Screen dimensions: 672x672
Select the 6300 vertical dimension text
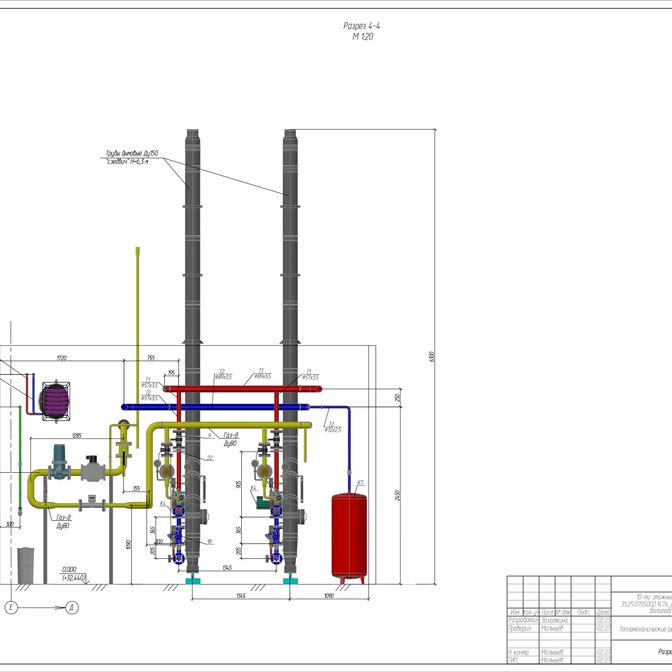(x=432, y=356)
